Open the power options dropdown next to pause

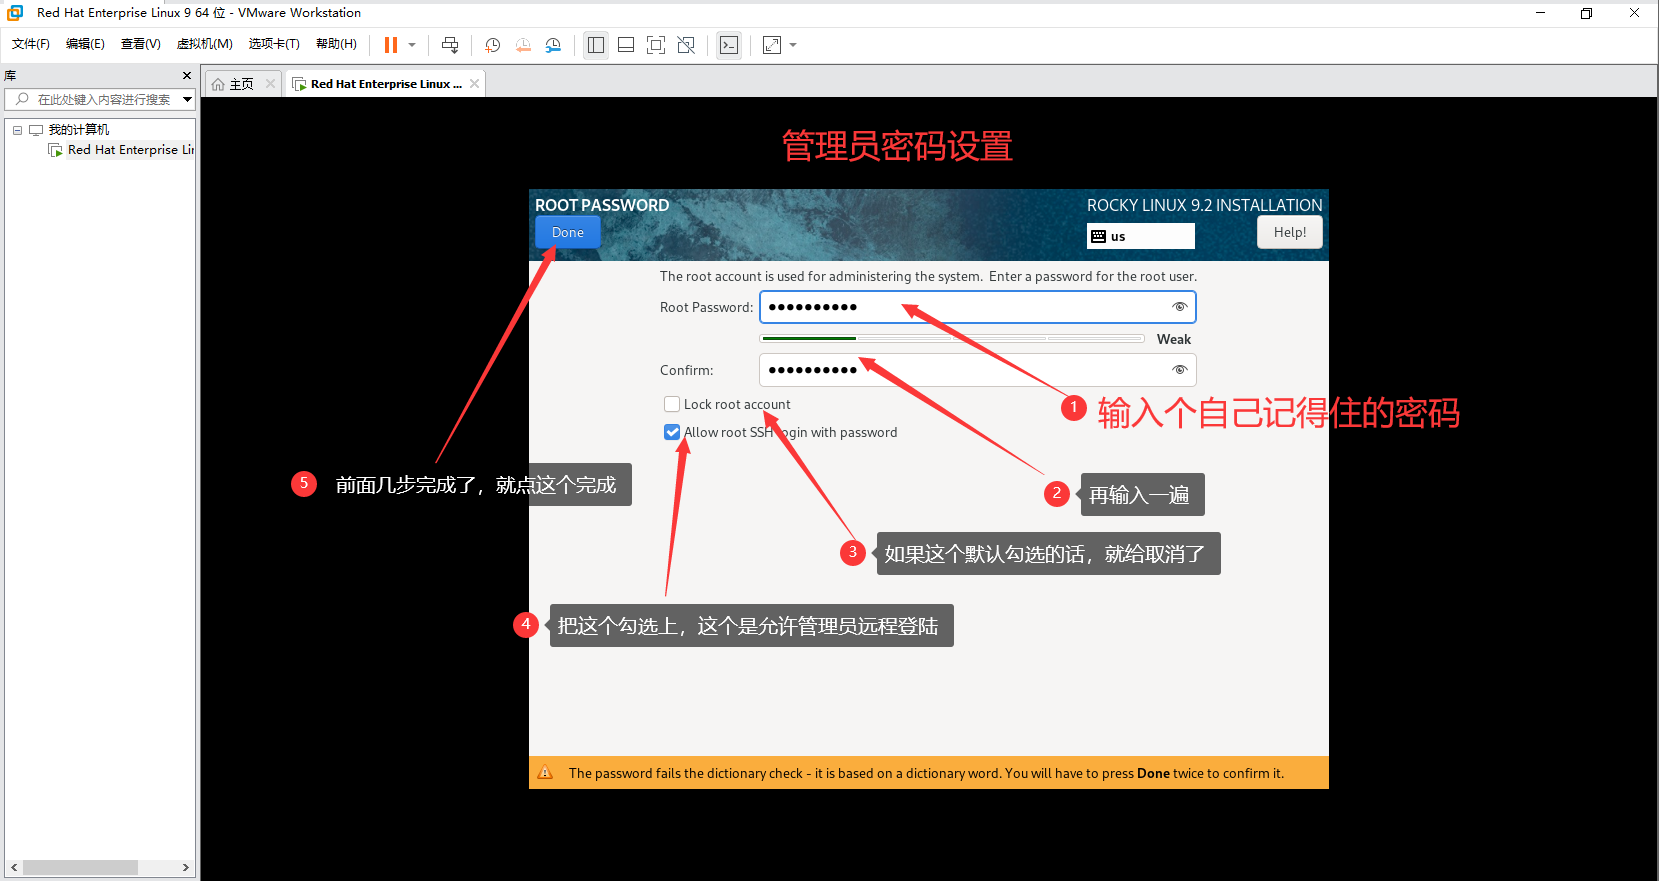tap(412, 45)
